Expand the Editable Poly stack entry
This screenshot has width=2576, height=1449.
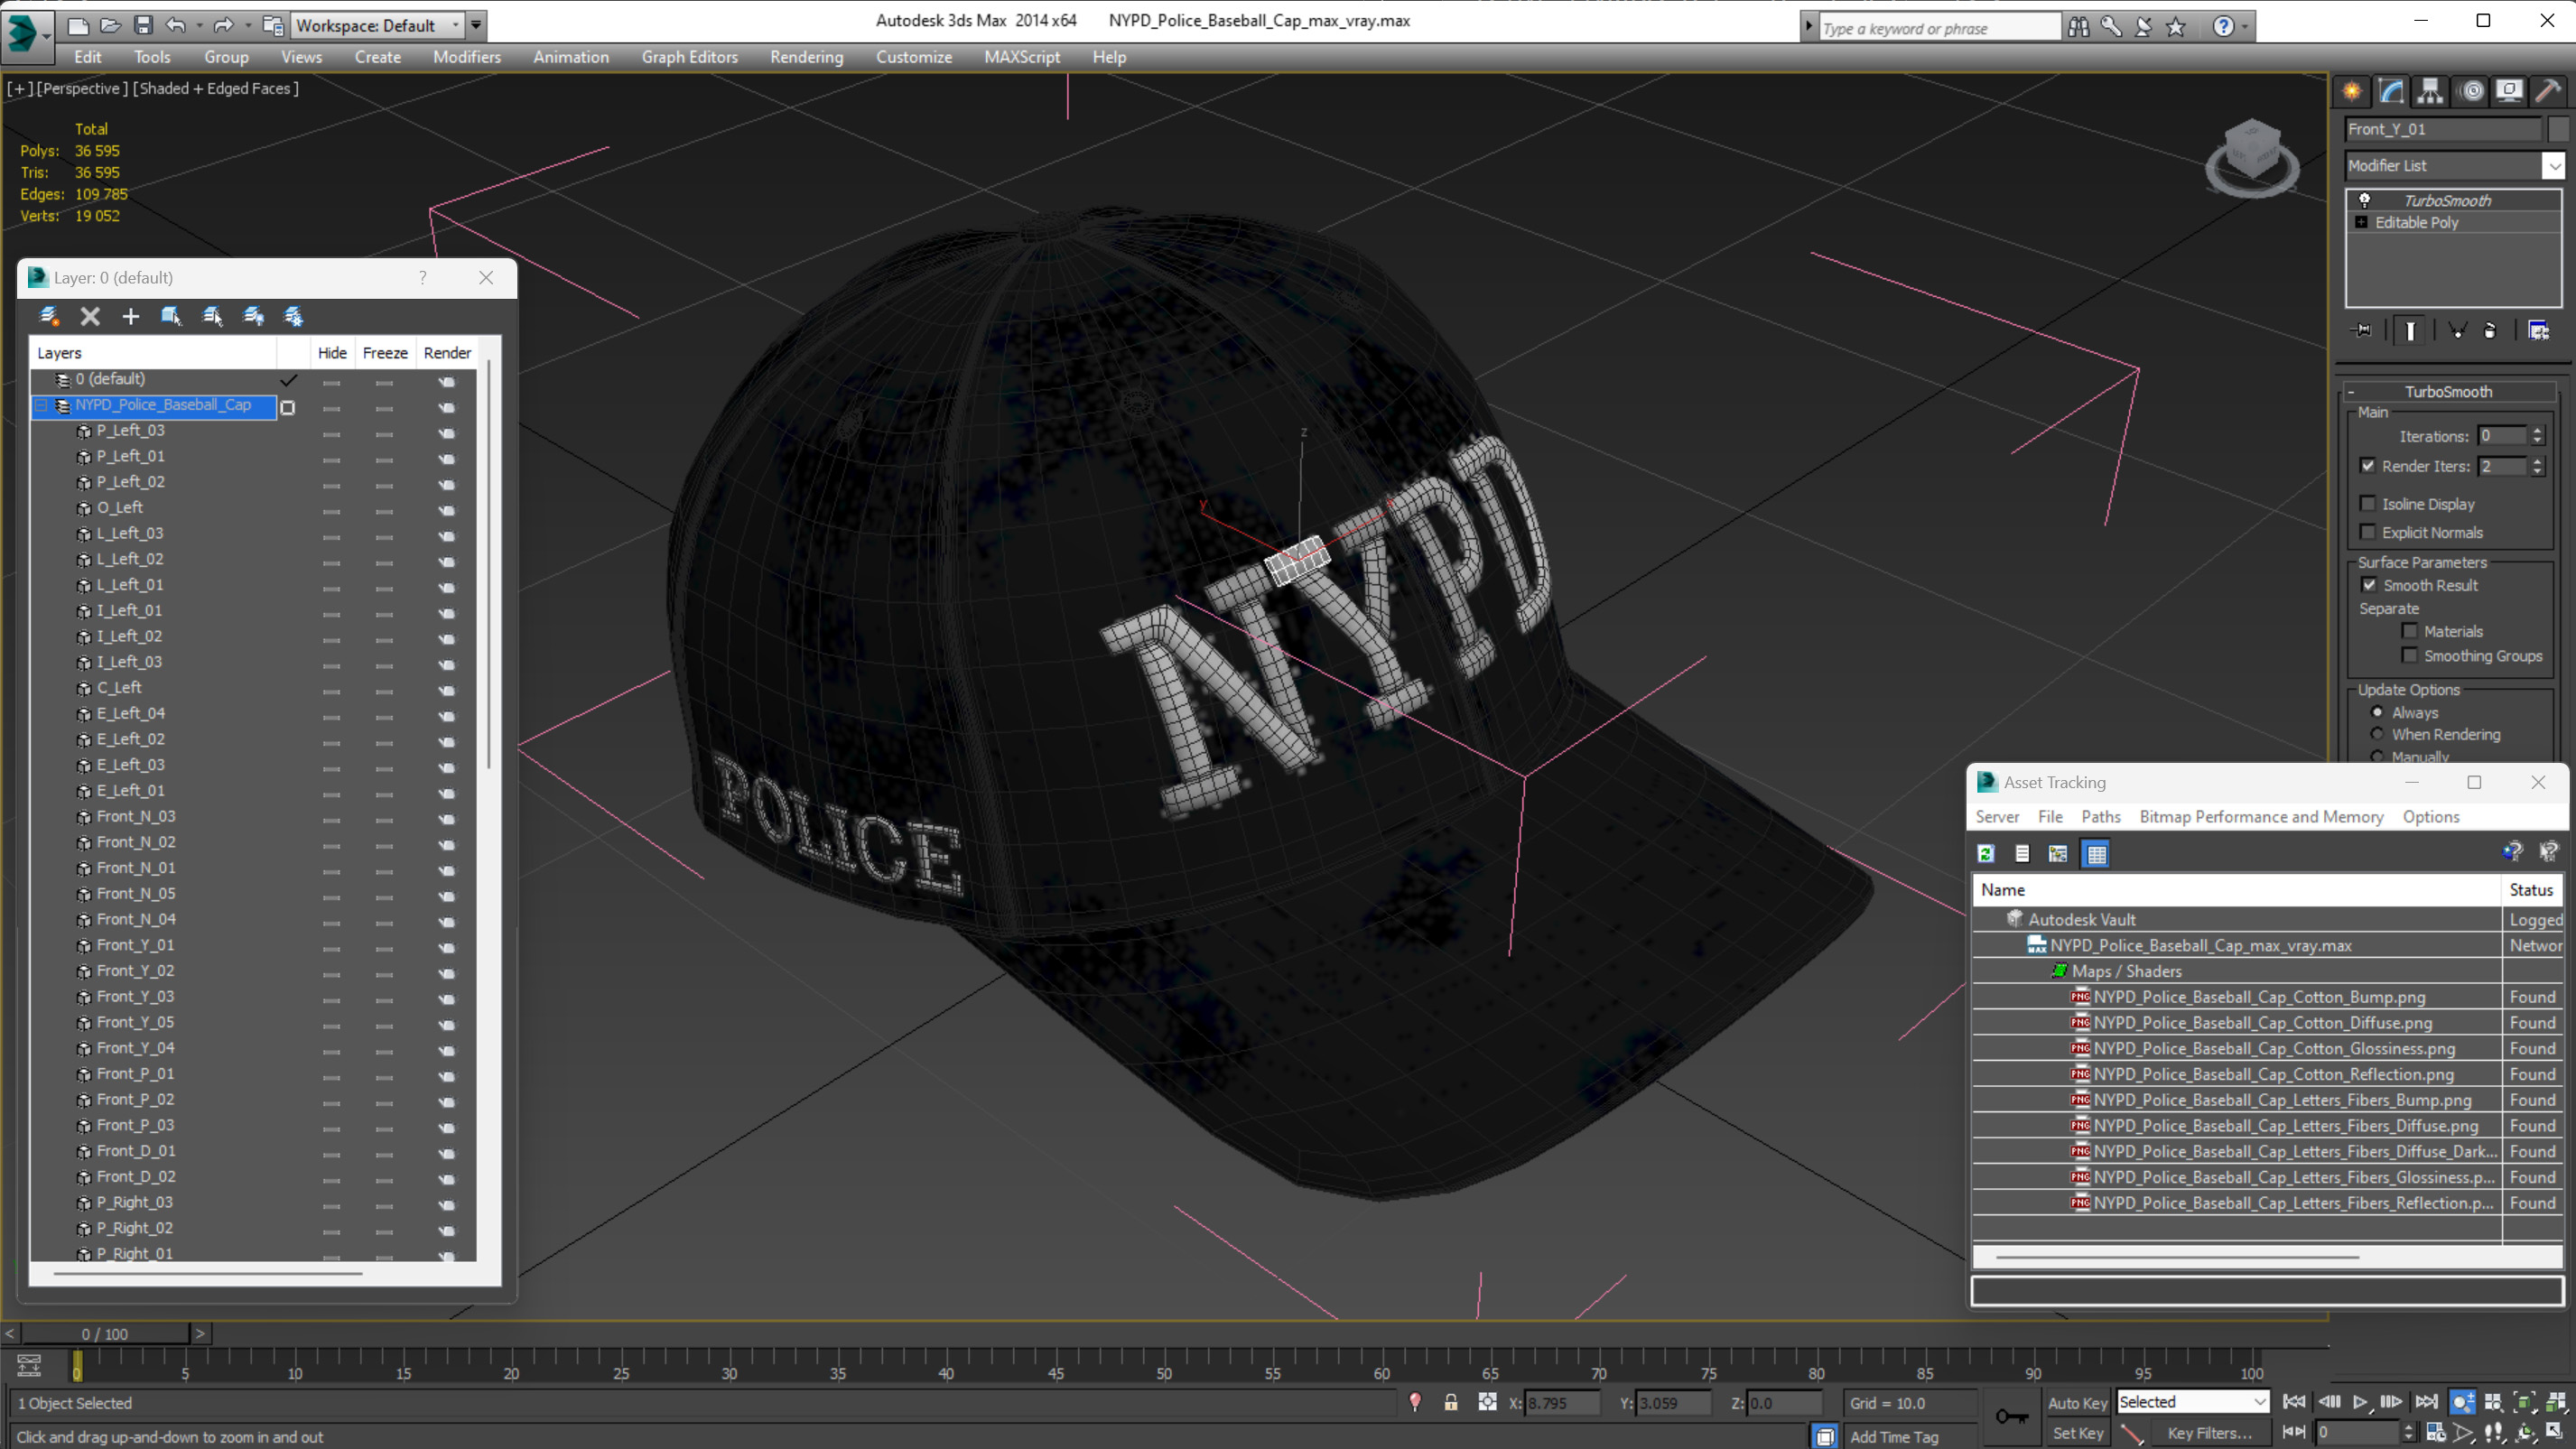[x=2361, y=222]
